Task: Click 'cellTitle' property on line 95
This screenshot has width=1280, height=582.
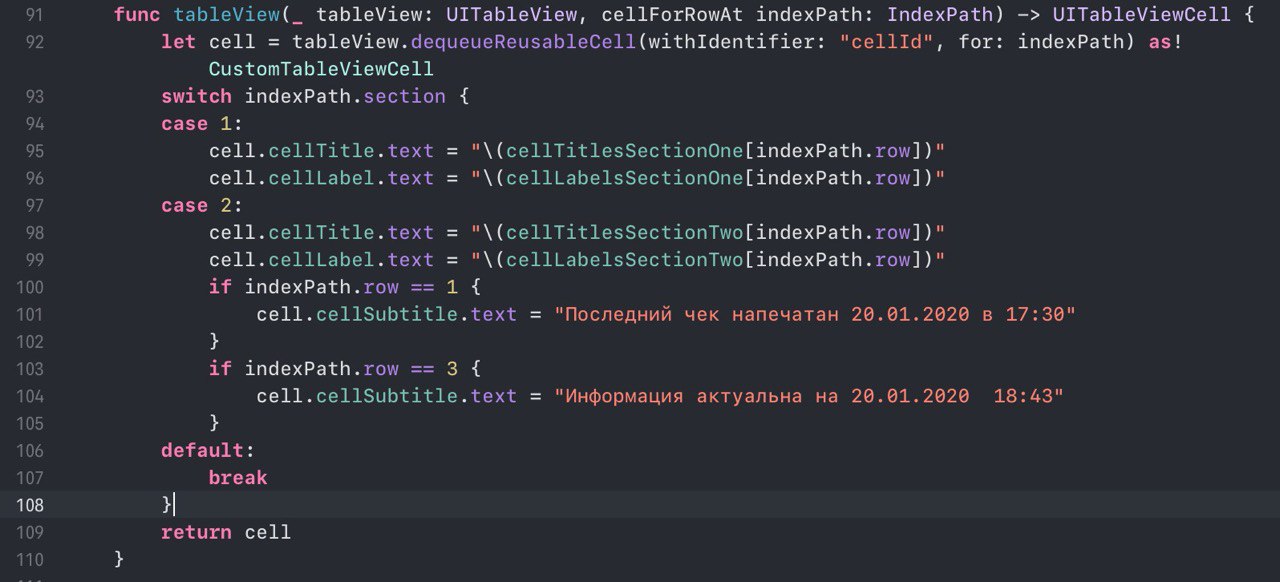Action: pyautogui.click(x=321, y=151)
